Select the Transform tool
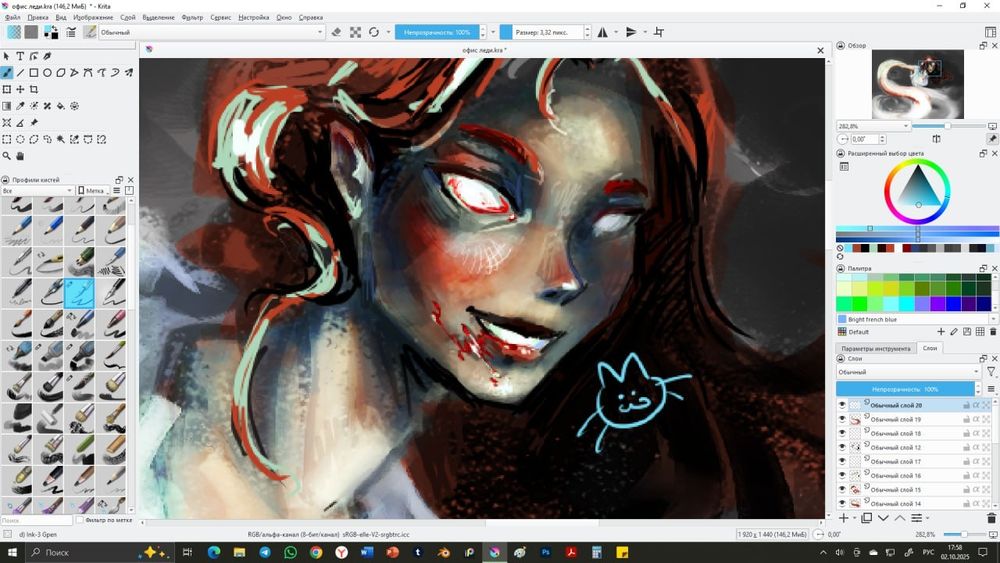1000x563 pixels. [x=6, y=89]
